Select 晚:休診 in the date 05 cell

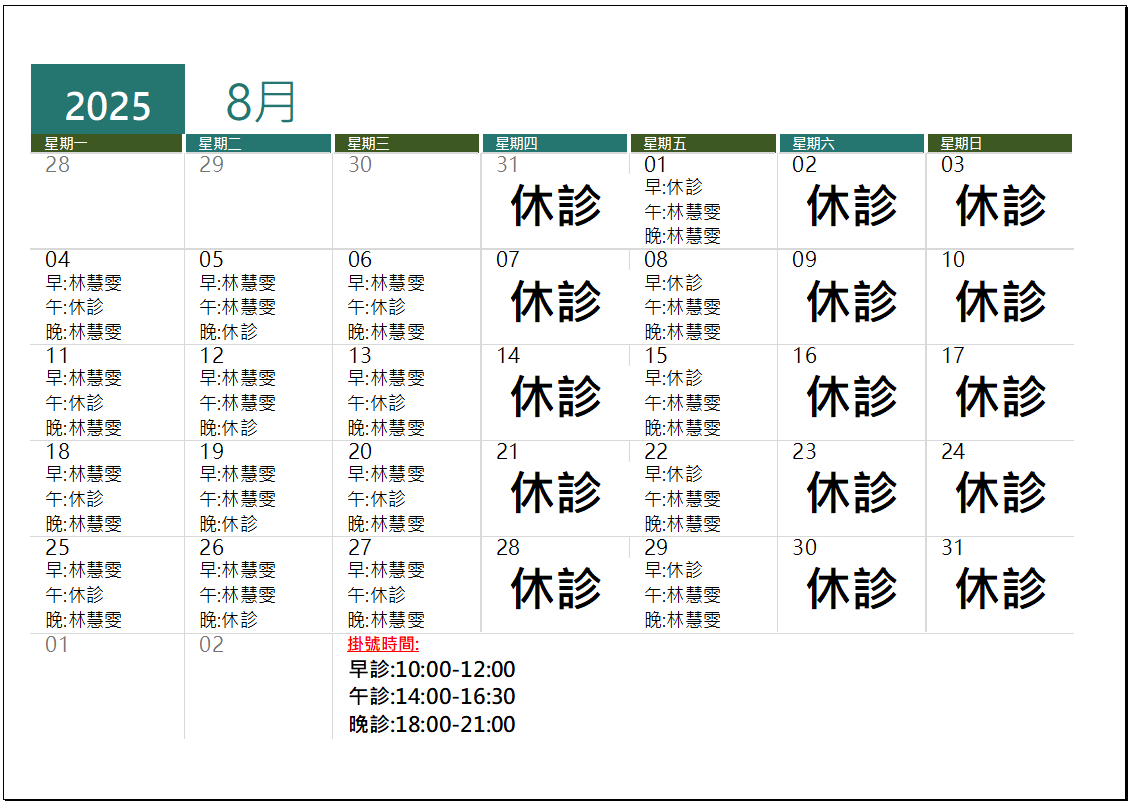(x=228, y=332)
